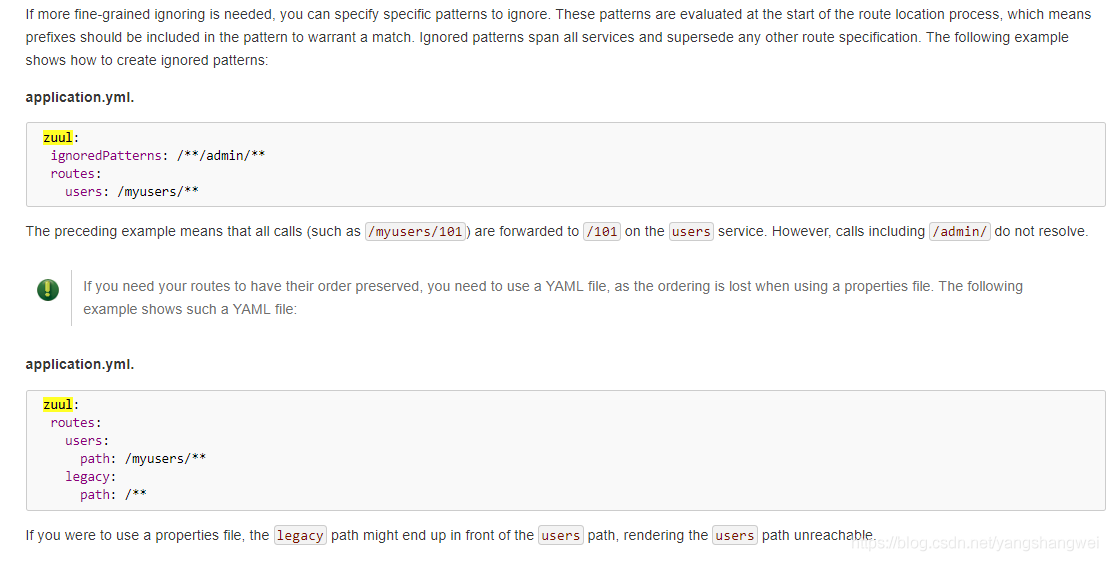1108x561 pixels.
Task: Click the users inline code after 'front of the'
Action: 561,535
